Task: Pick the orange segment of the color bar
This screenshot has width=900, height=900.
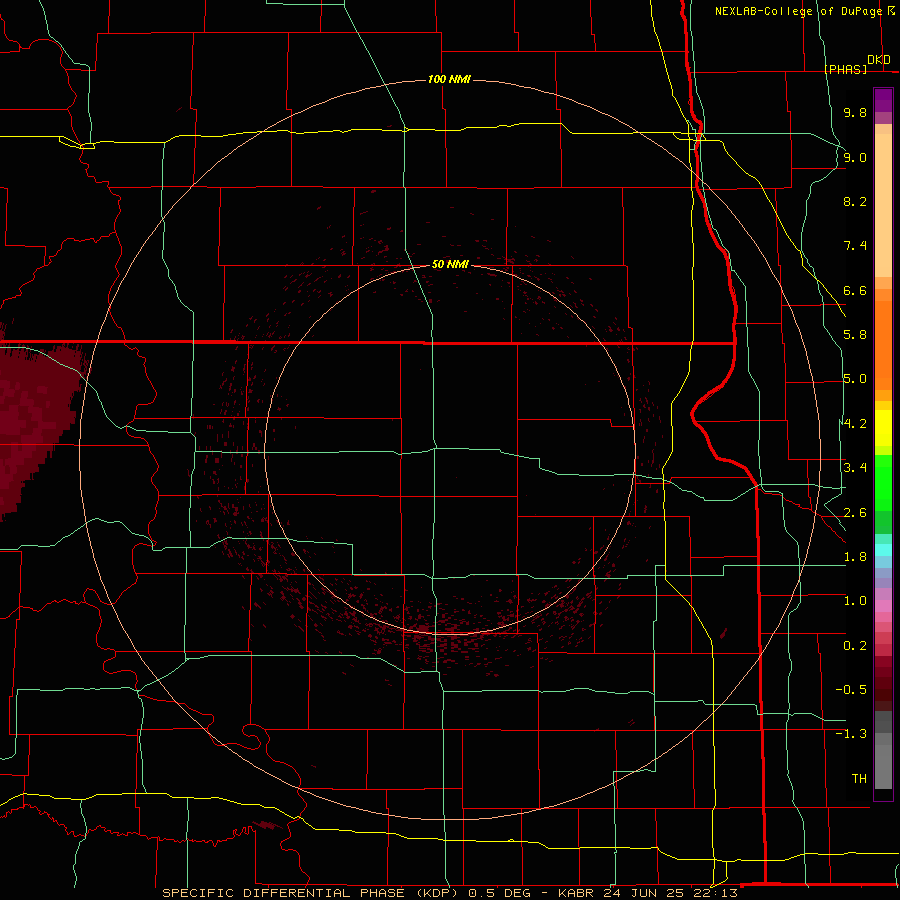Action: pyautogui.click(x=883, y=345)
